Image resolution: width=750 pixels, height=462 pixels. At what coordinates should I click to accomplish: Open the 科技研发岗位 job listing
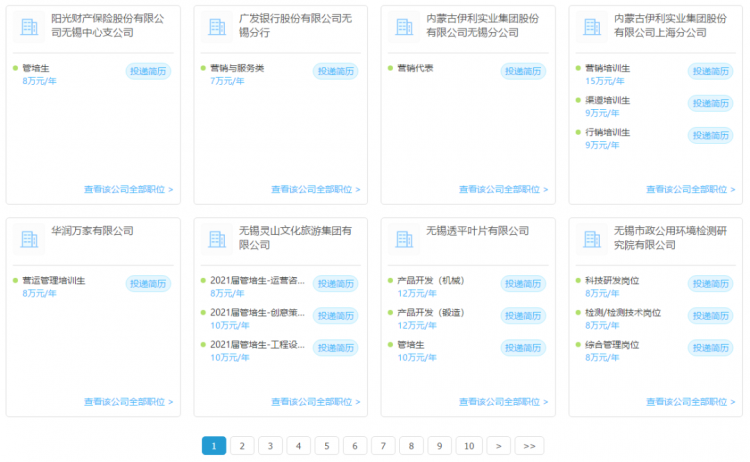(x=612, y=281)
